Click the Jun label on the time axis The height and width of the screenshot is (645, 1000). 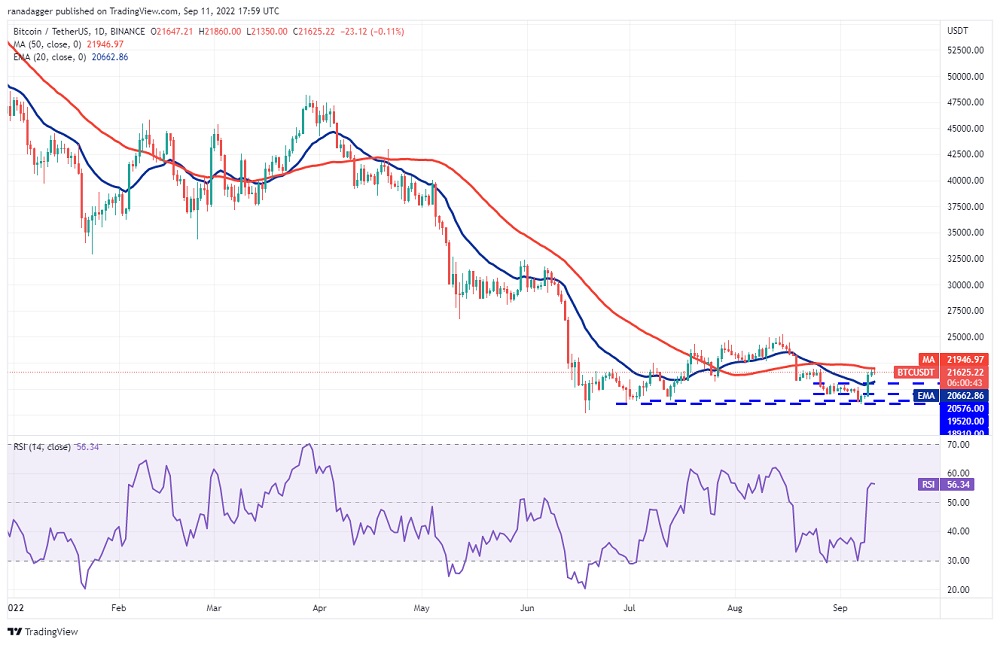pos(526,606)
